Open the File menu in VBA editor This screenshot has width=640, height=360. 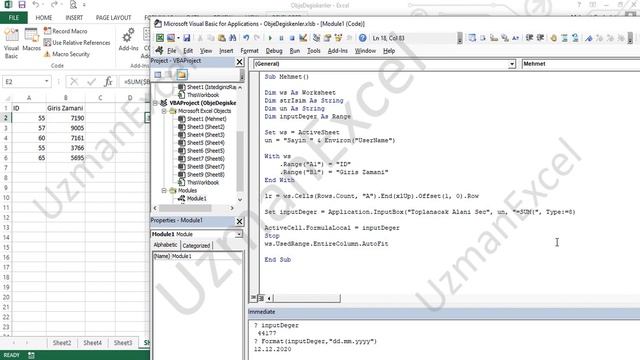171,51
